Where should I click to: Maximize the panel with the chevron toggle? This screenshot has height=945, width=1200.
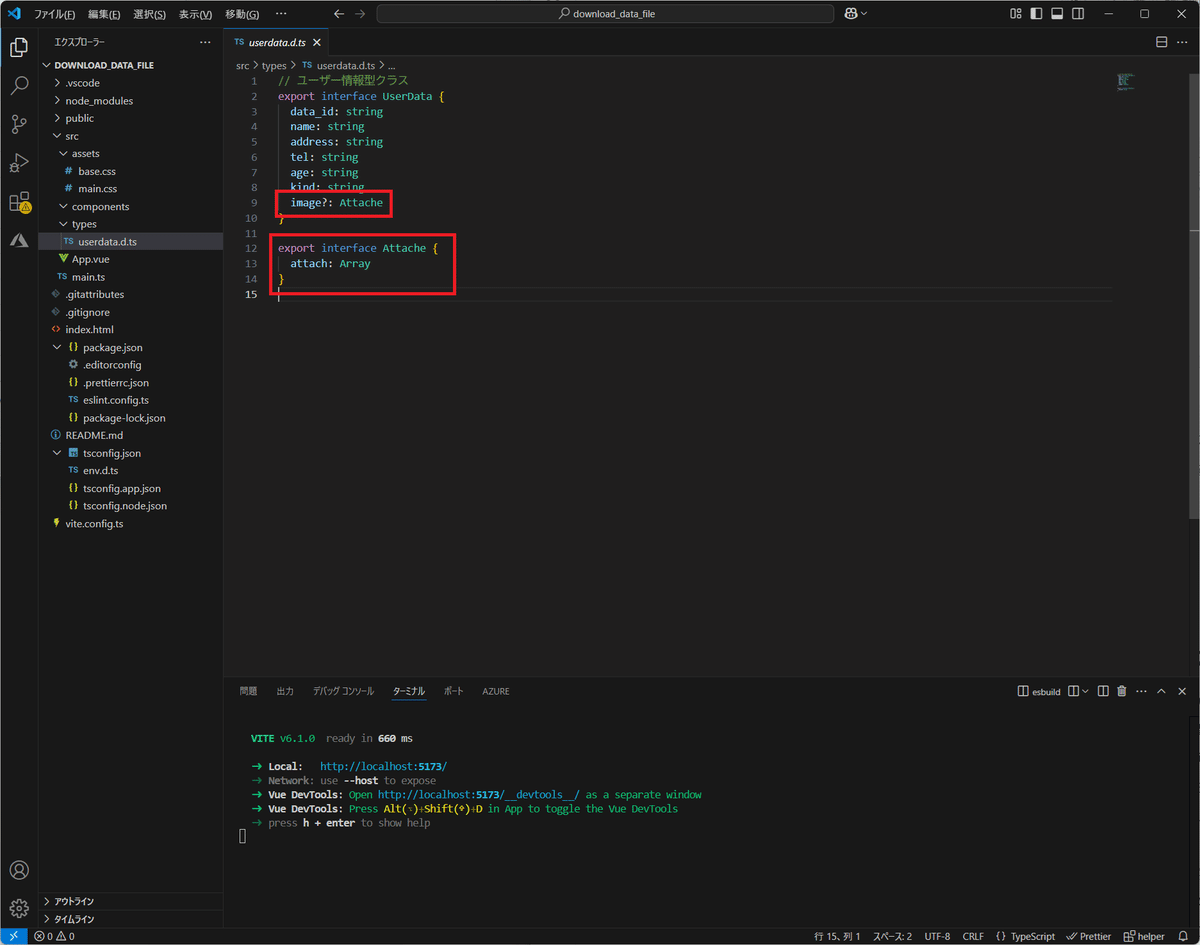tap(1161, 690)
